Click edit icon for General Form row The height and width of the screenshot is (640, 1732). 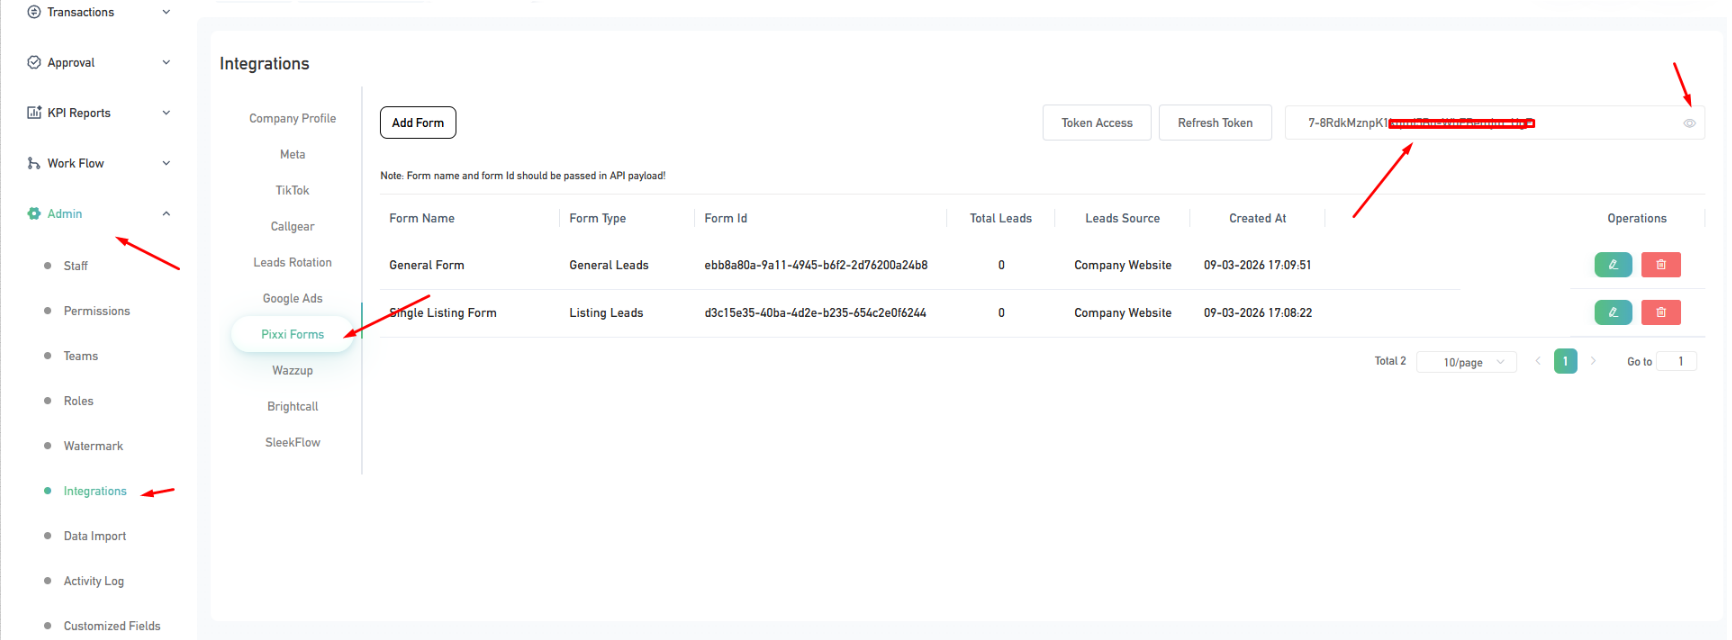click(x=1612, y=265)
